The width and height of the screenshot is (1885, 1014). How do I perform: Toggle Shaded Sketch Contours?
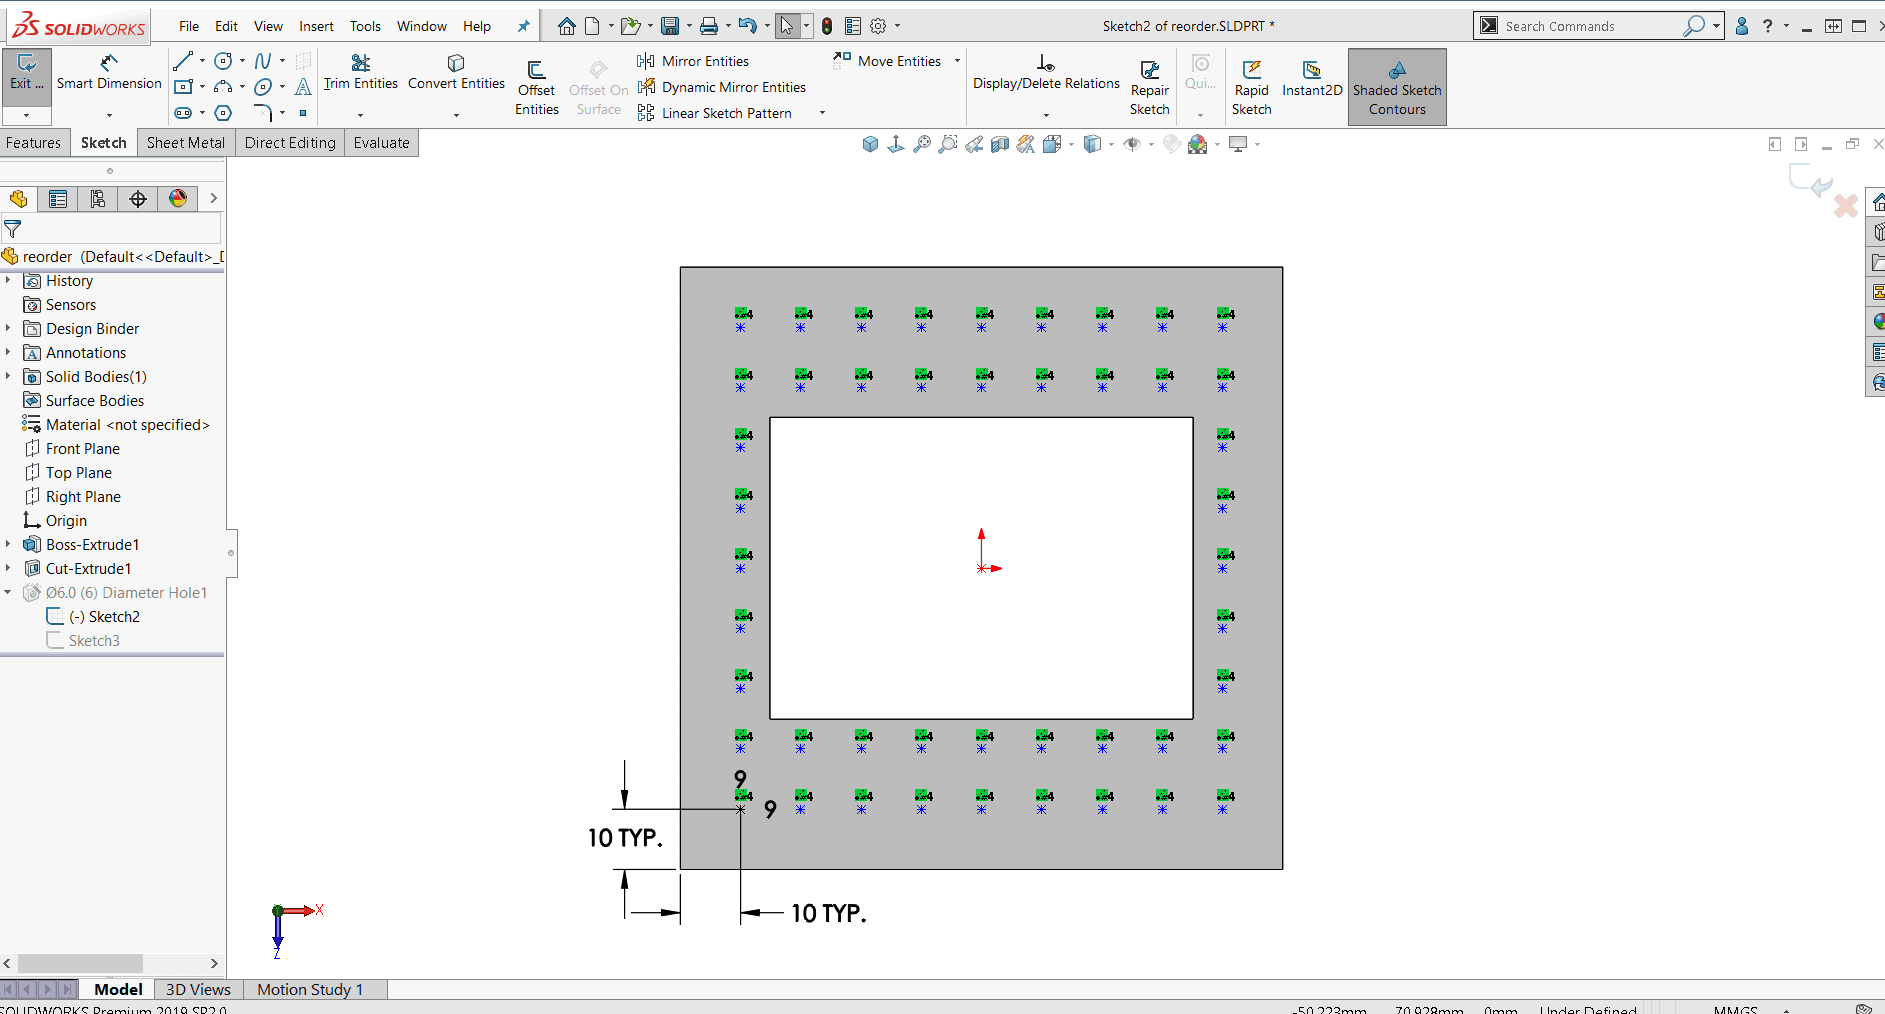coord(1397,87)
